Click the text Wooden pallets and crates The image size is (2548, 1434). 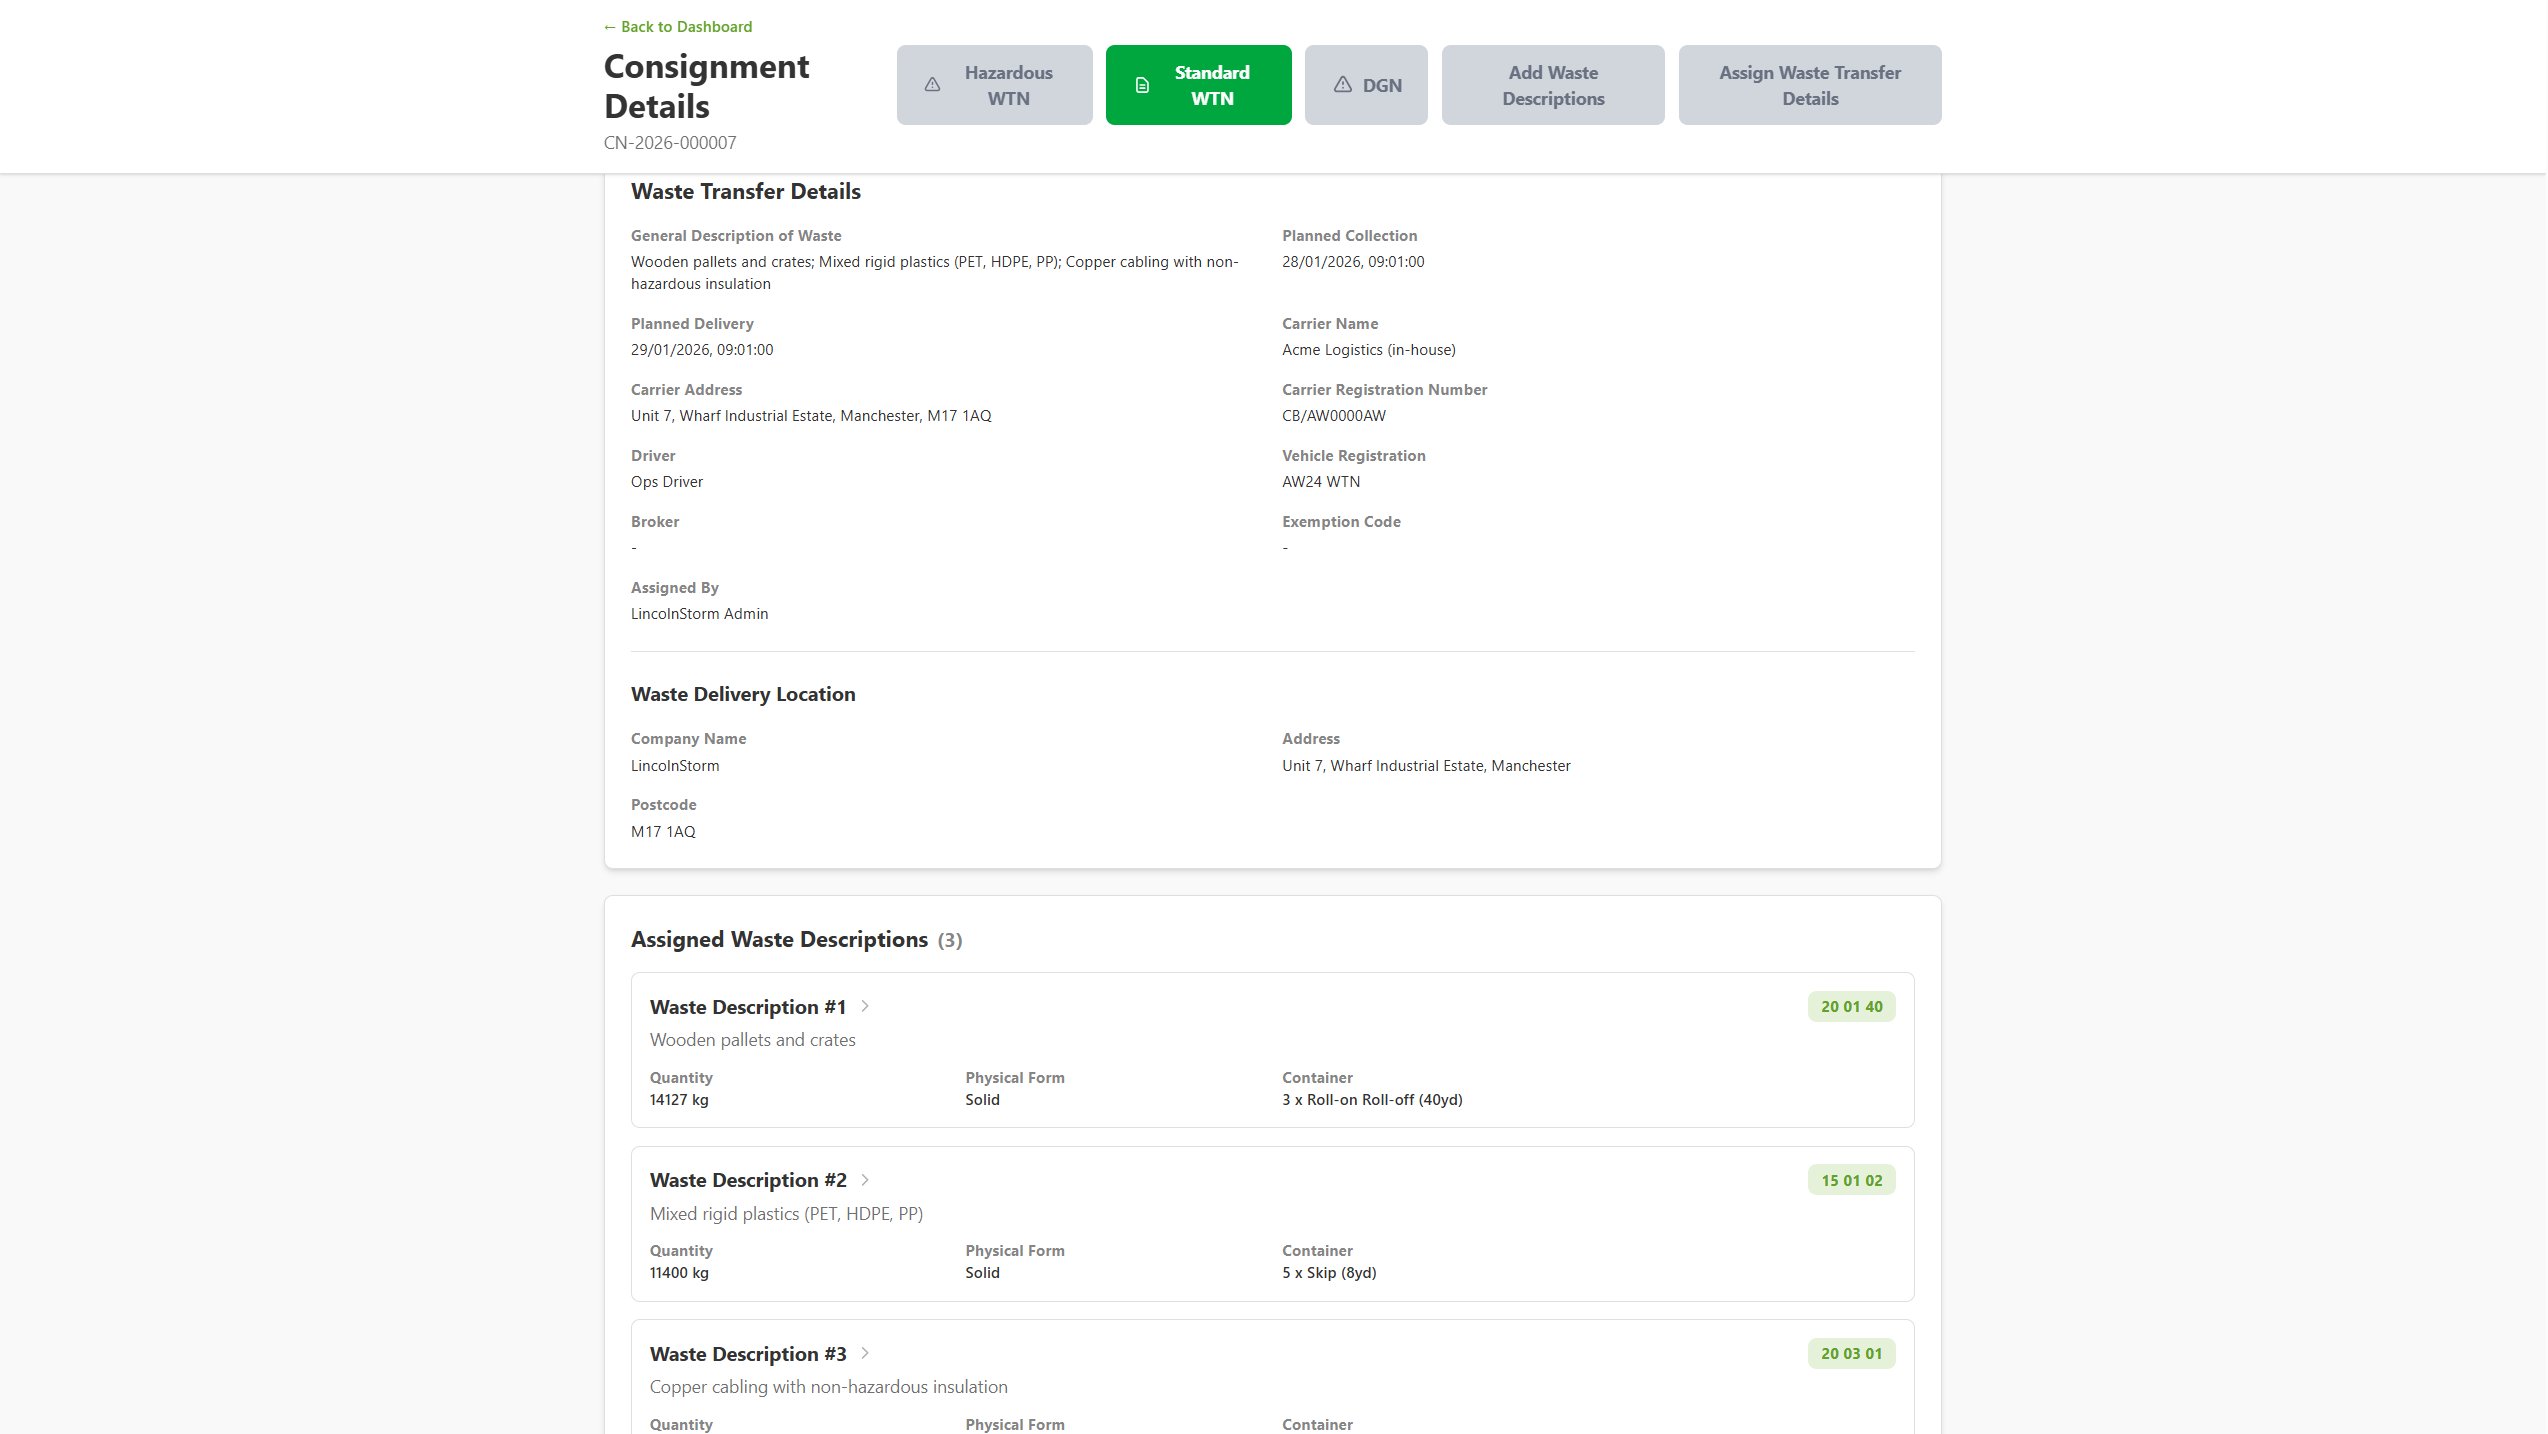click(753, 1040)
